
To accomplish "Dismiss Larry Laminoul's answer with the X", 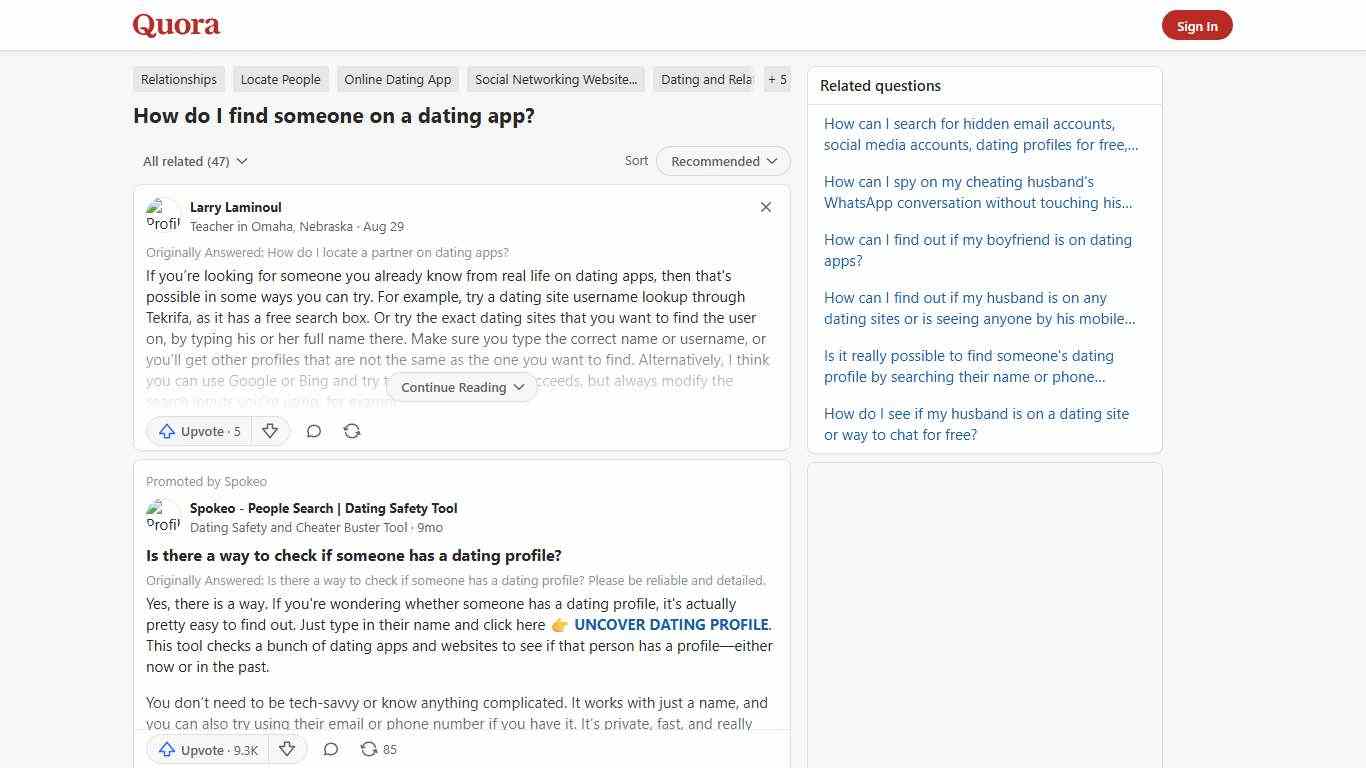I will pyautogui.click(x=765, y=207).
